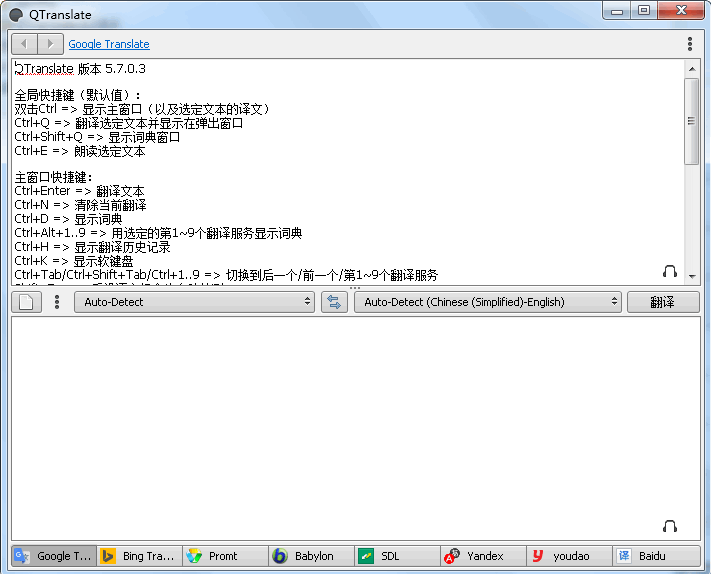Switch to the Baidu service tab
The width and height of the screenshot is (711, 574).
tap(656, 556)
